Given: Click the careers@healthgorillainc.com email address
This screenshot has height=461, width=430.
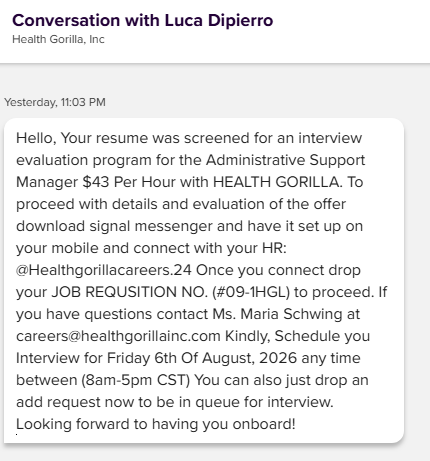Looking at the screenshot, I should point(118,336).
